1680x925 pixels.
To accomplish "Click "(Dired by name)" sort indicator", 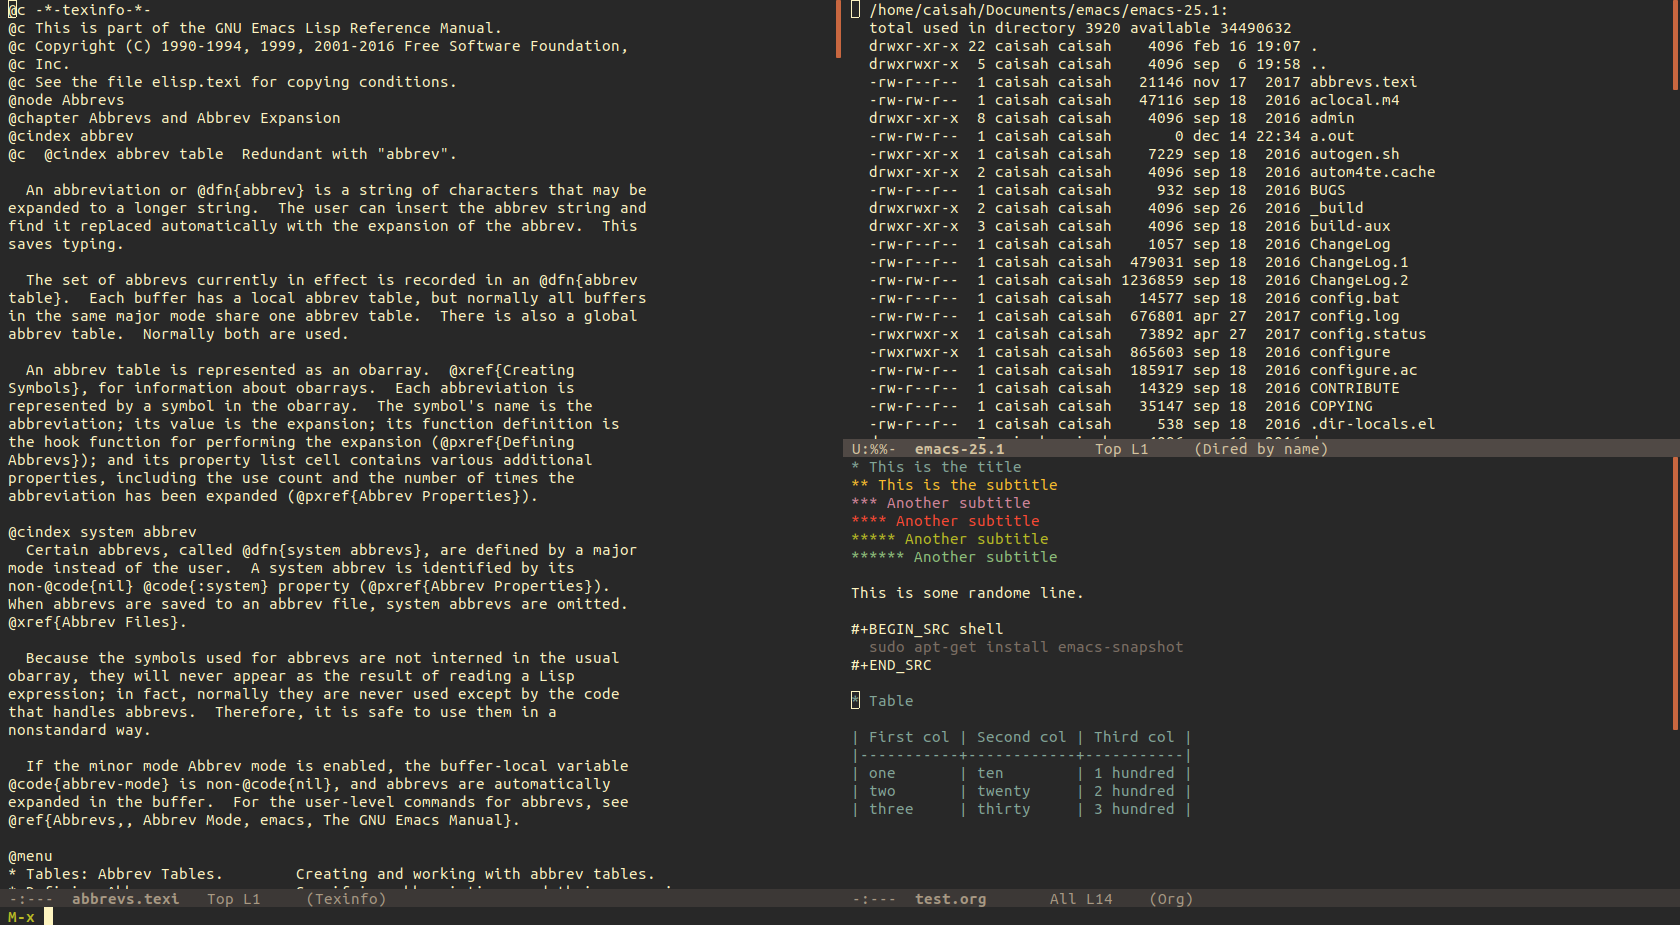I will pyautogui.click(x=1260, y=449).
